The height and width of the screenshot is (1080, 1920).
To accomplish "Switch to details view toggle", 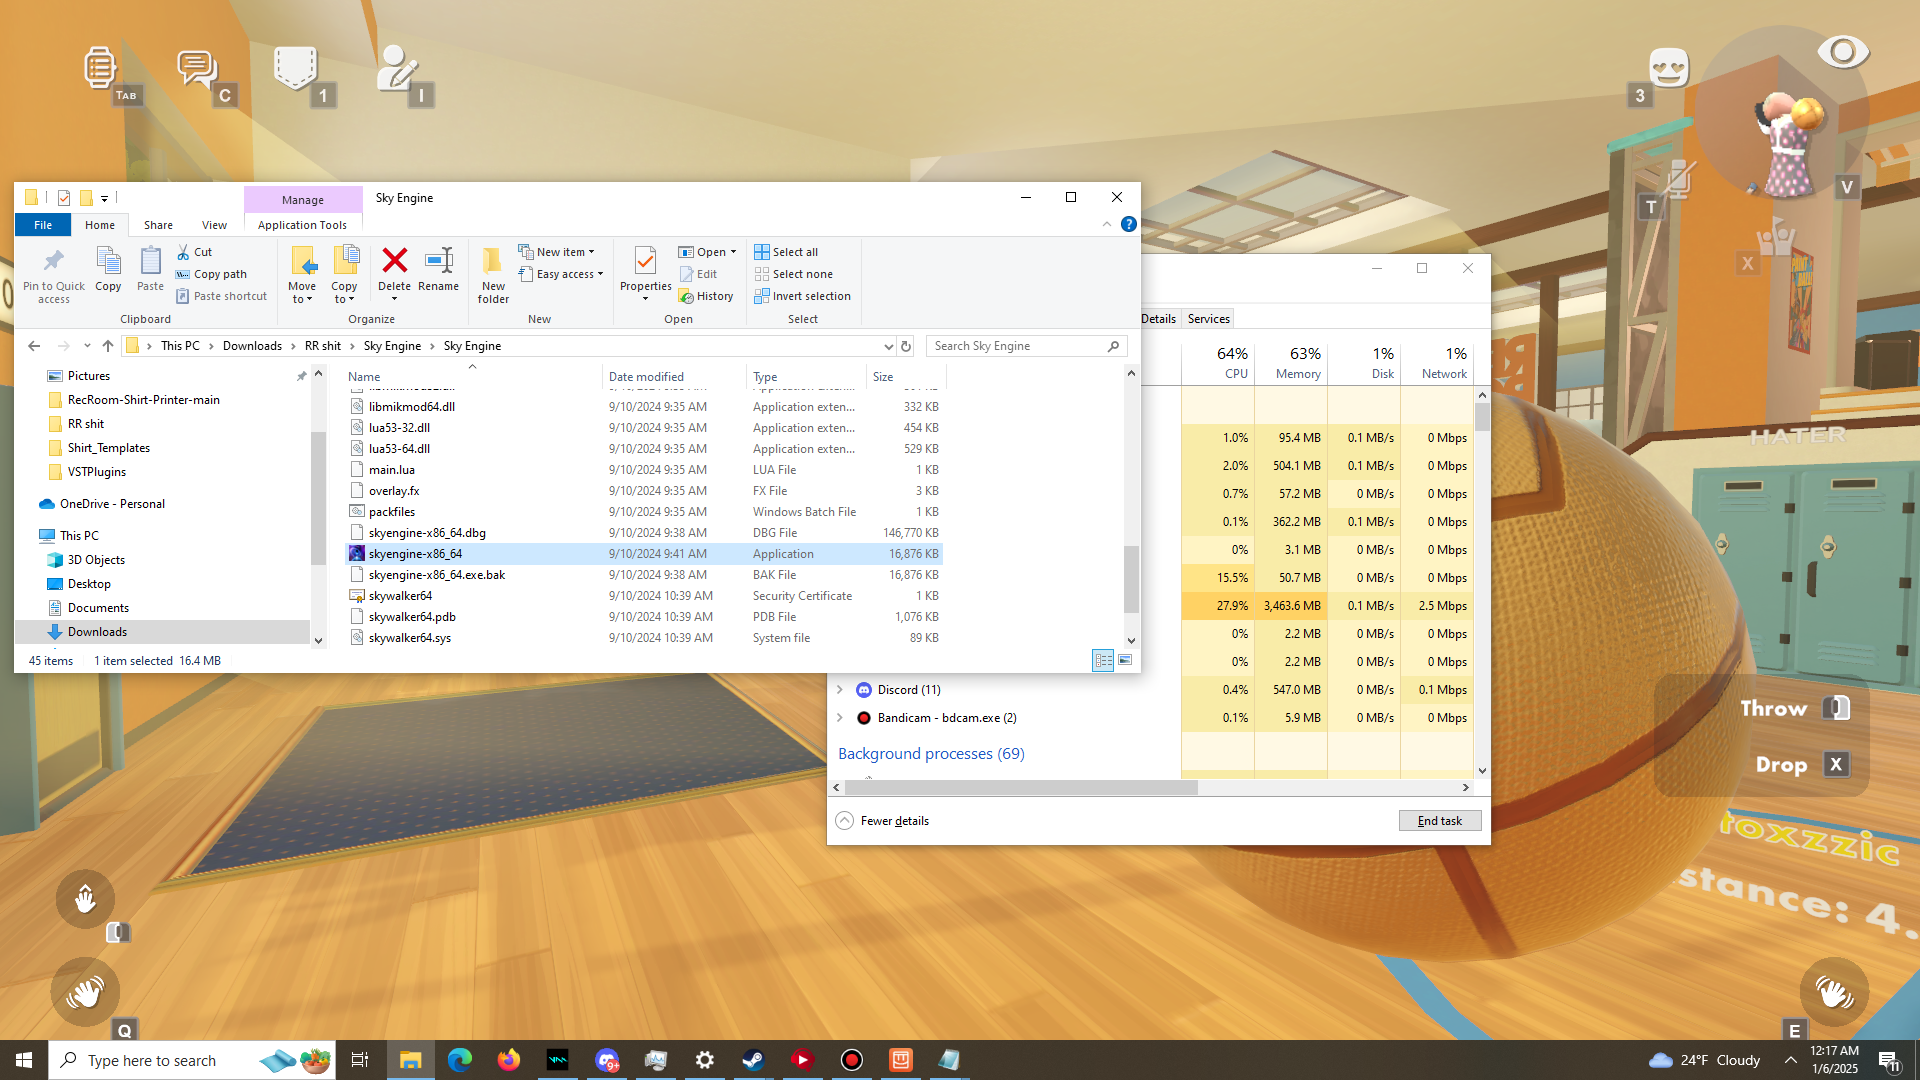I will pos(1103,660).
